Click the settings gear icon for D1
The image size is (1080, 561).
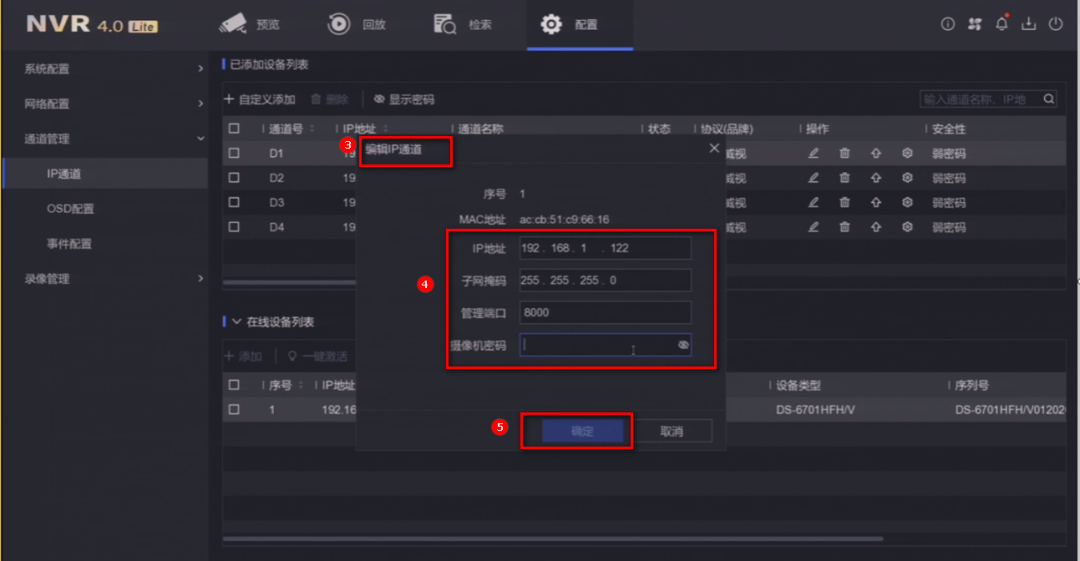pyautogui.click(x=907, y=153)
